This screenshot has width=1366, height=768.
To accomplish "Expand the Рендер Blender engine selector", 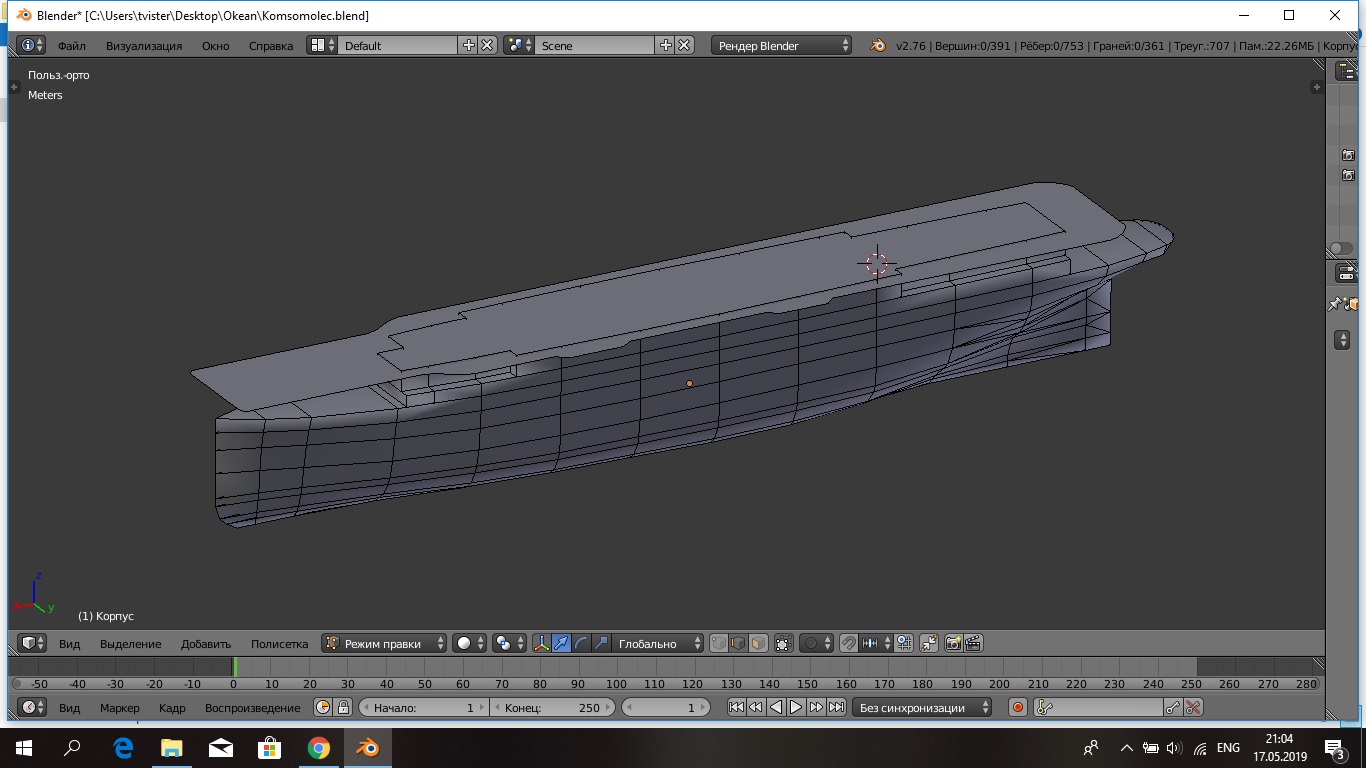I will pos(782,45).
